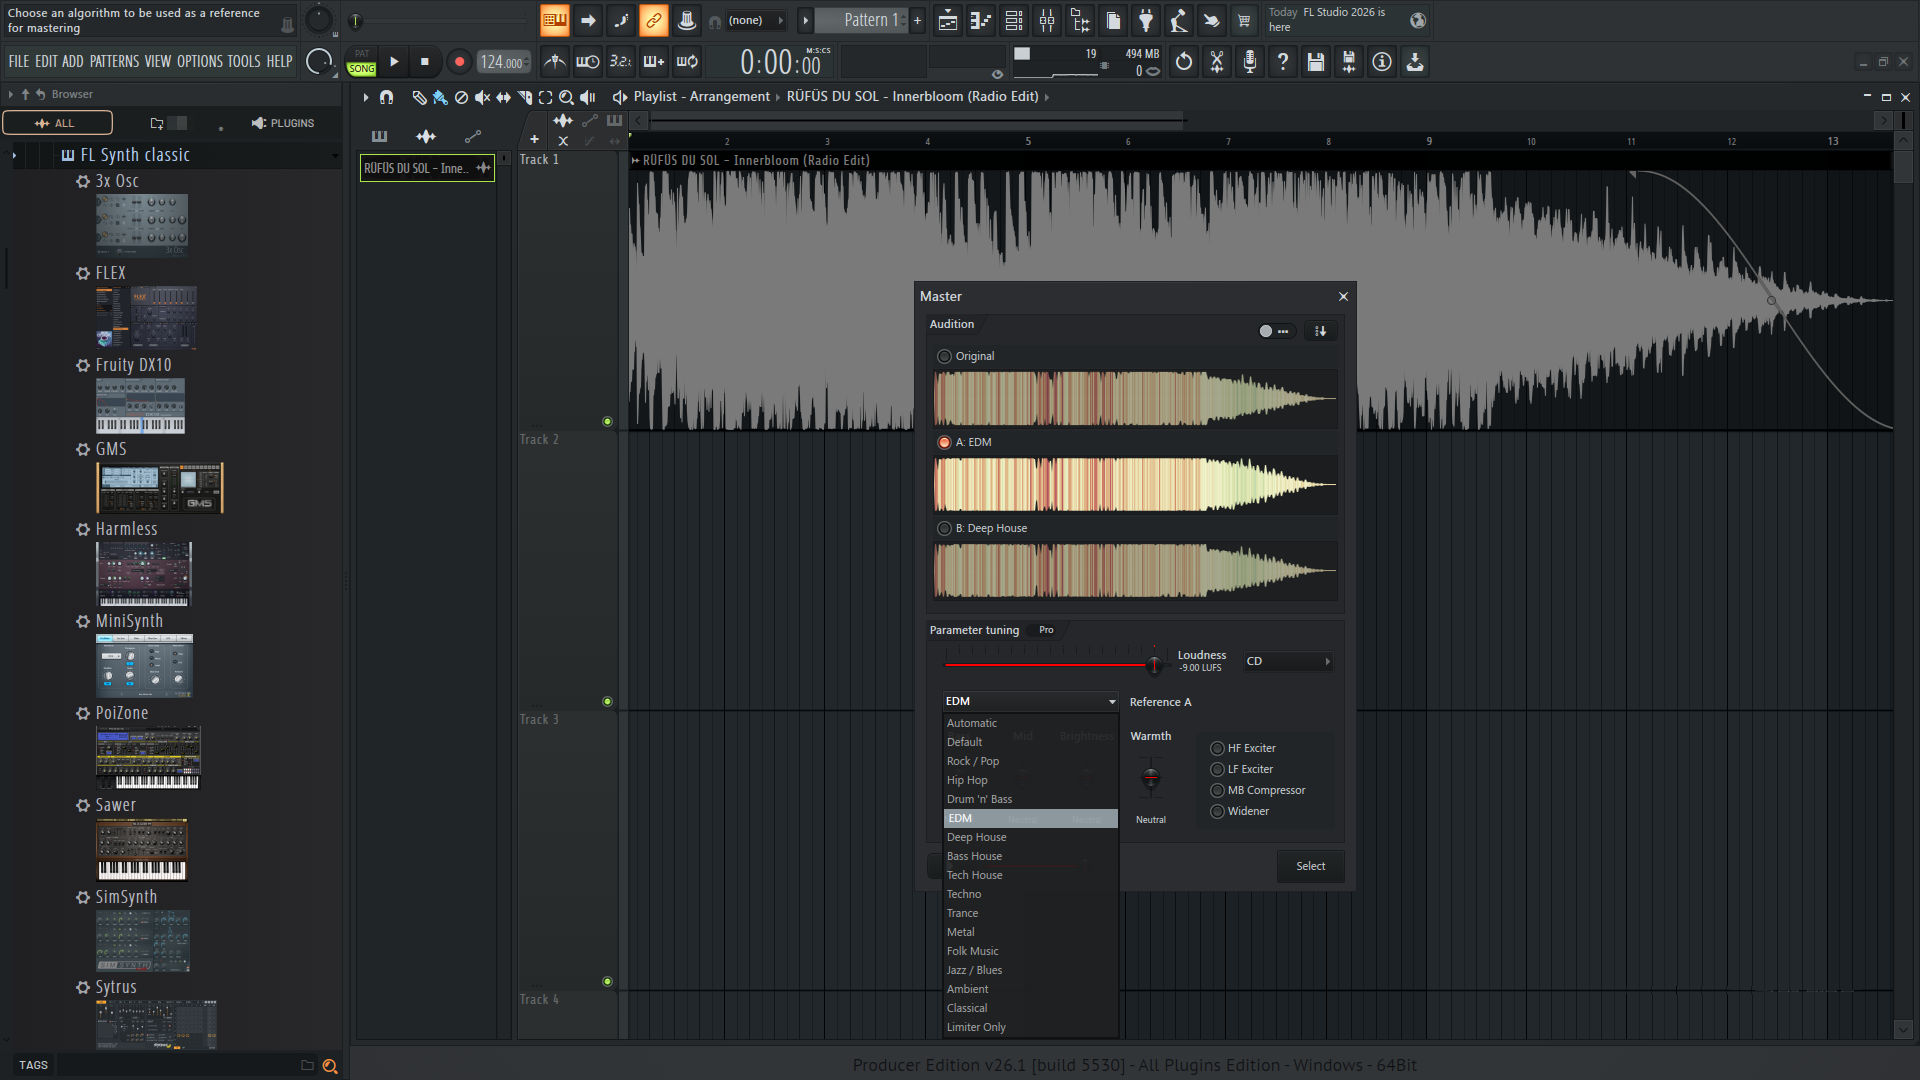Open the Pattern 1 selector
Viewport: 1920px width, 1080px height.
862,20
